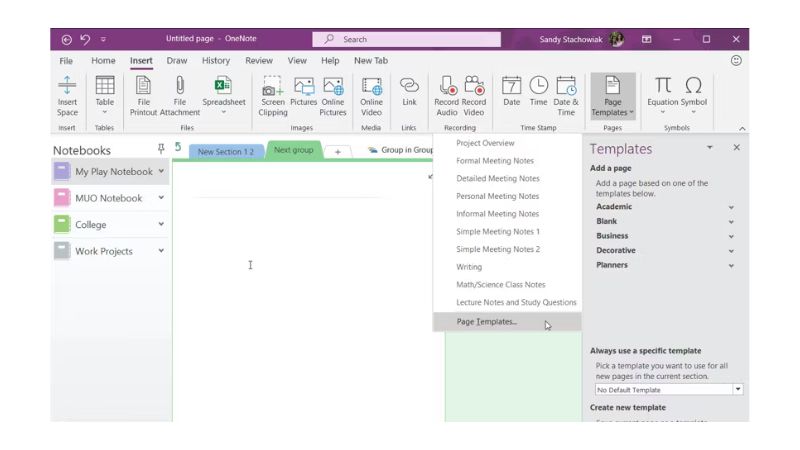Image resolution: width=800 pixels, height=450 pixels.
Task: Open the ribbon display options icon
Action: point(646,39)
